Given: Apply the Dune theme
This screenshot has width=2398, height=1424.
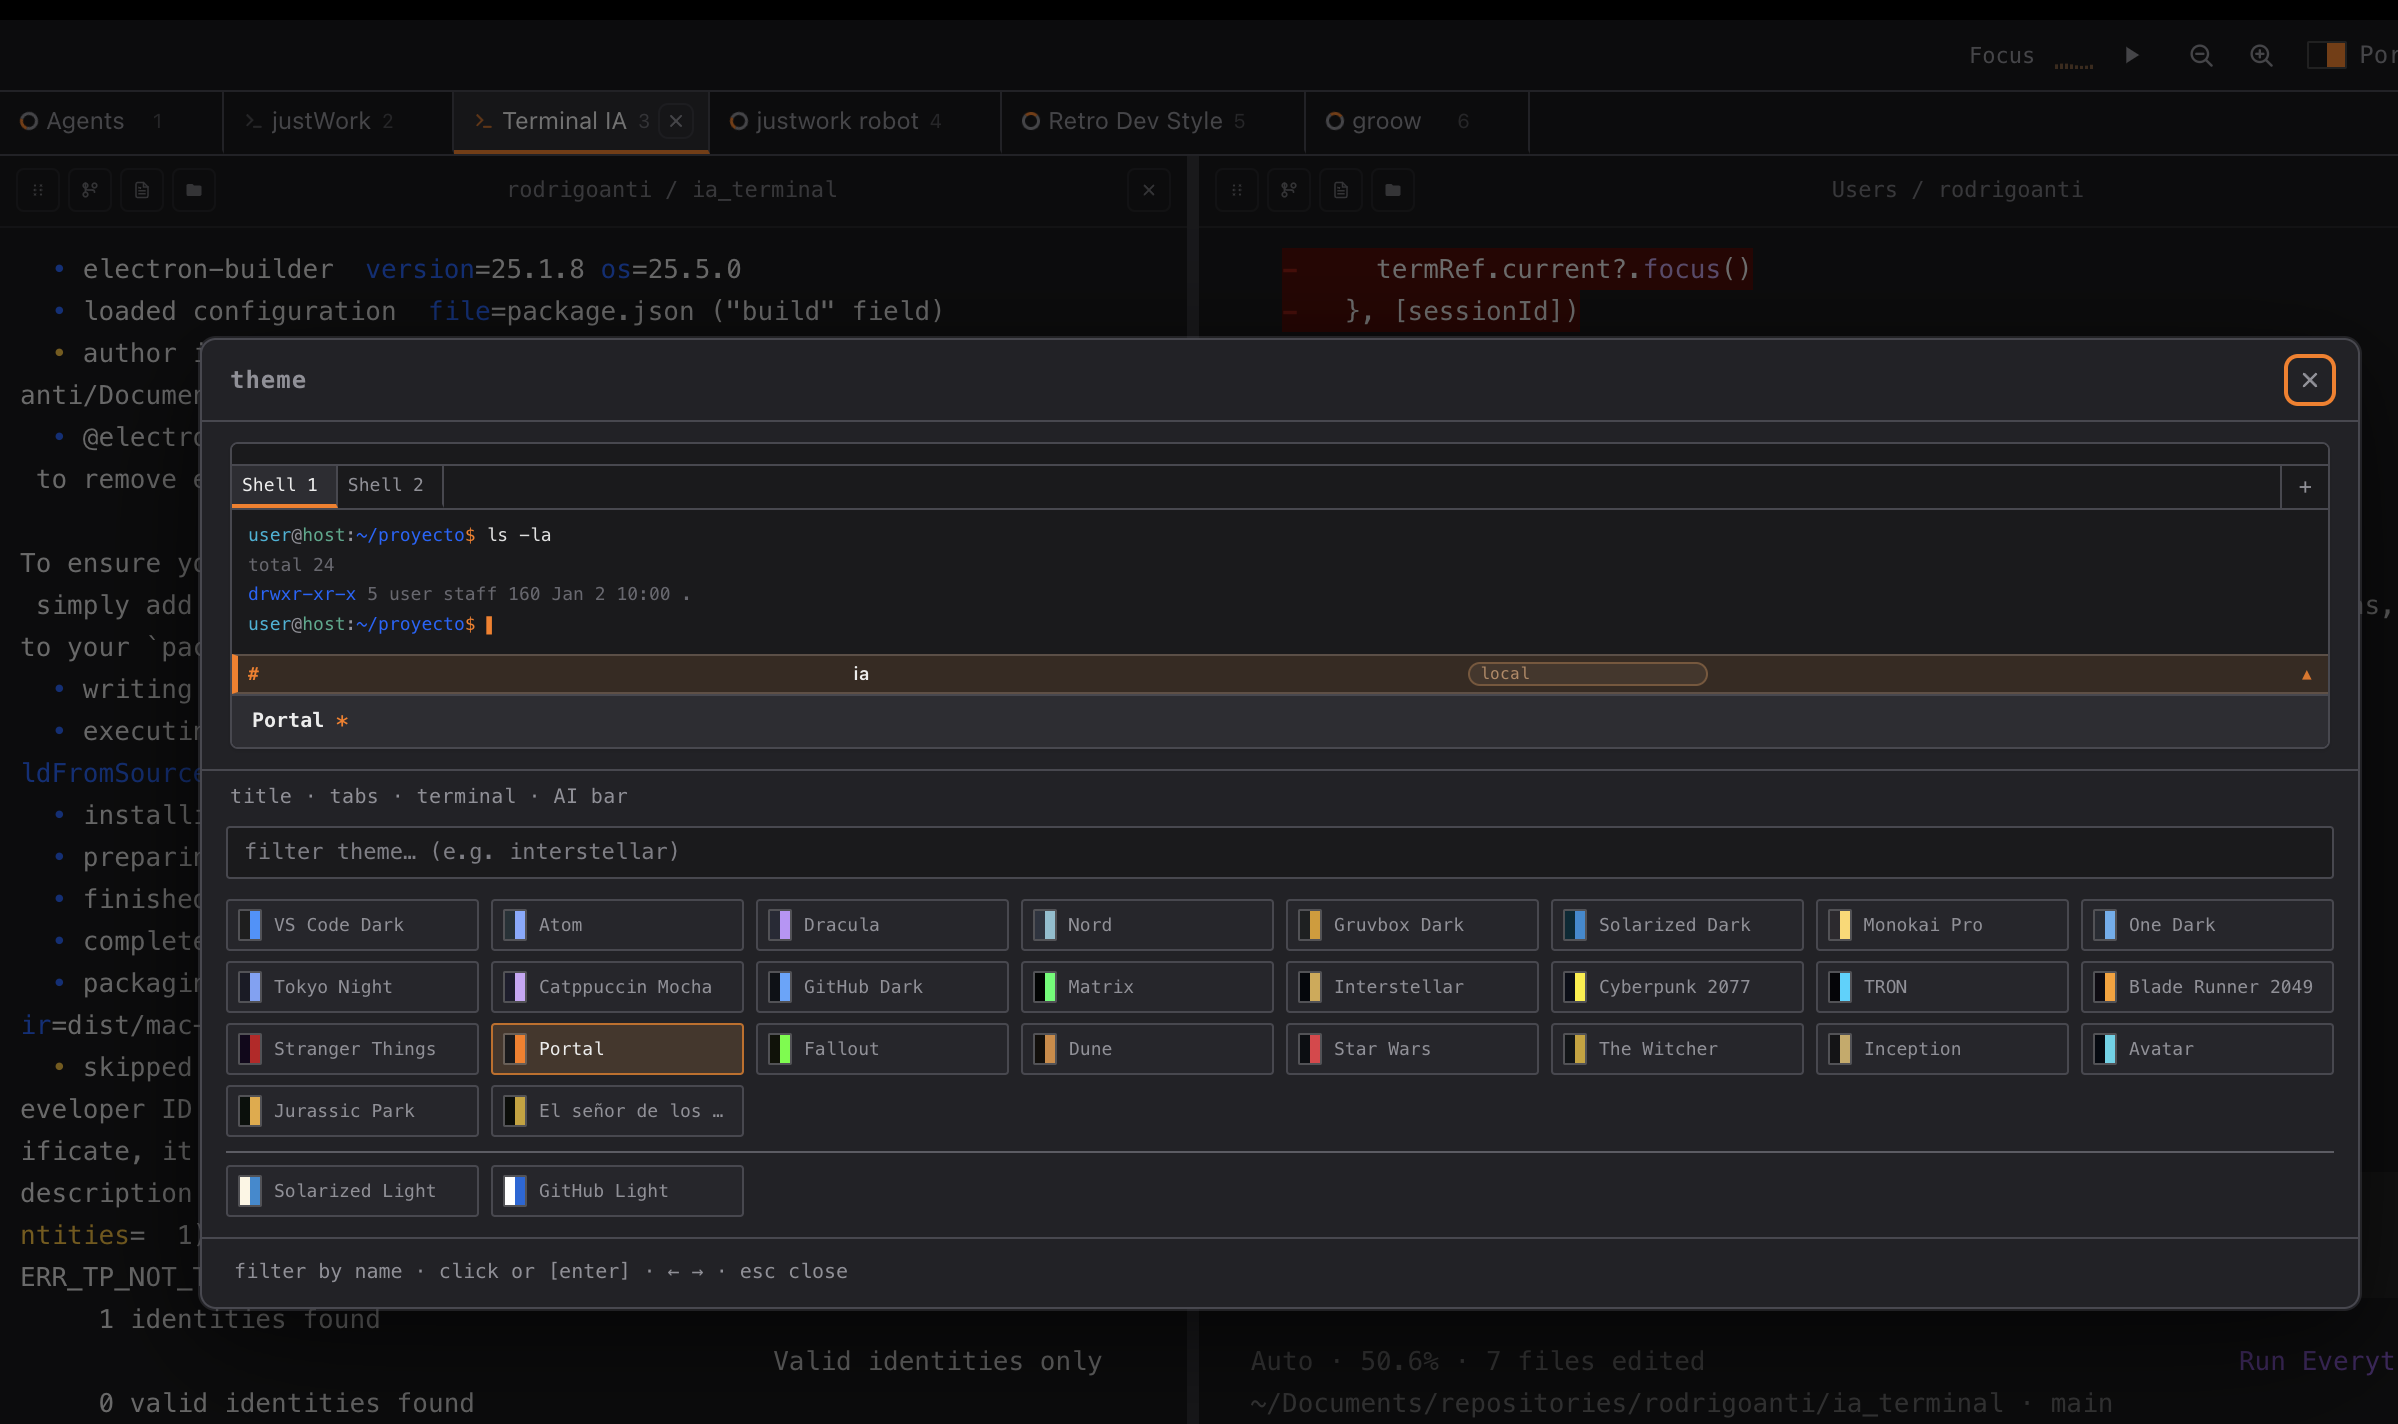Looking at the screenshot, I should pos(1147,1049).
